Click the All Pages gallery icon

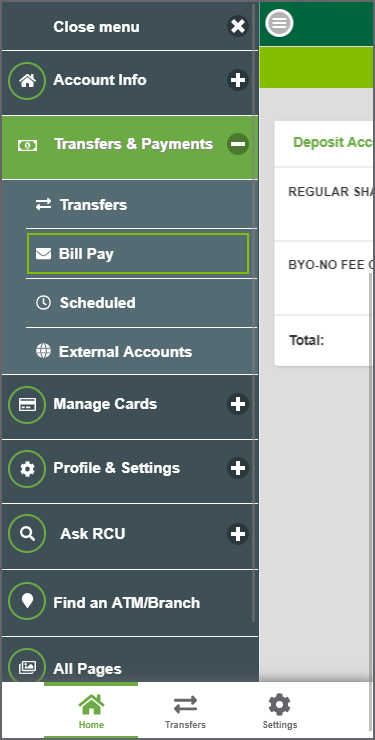point(27,666)
